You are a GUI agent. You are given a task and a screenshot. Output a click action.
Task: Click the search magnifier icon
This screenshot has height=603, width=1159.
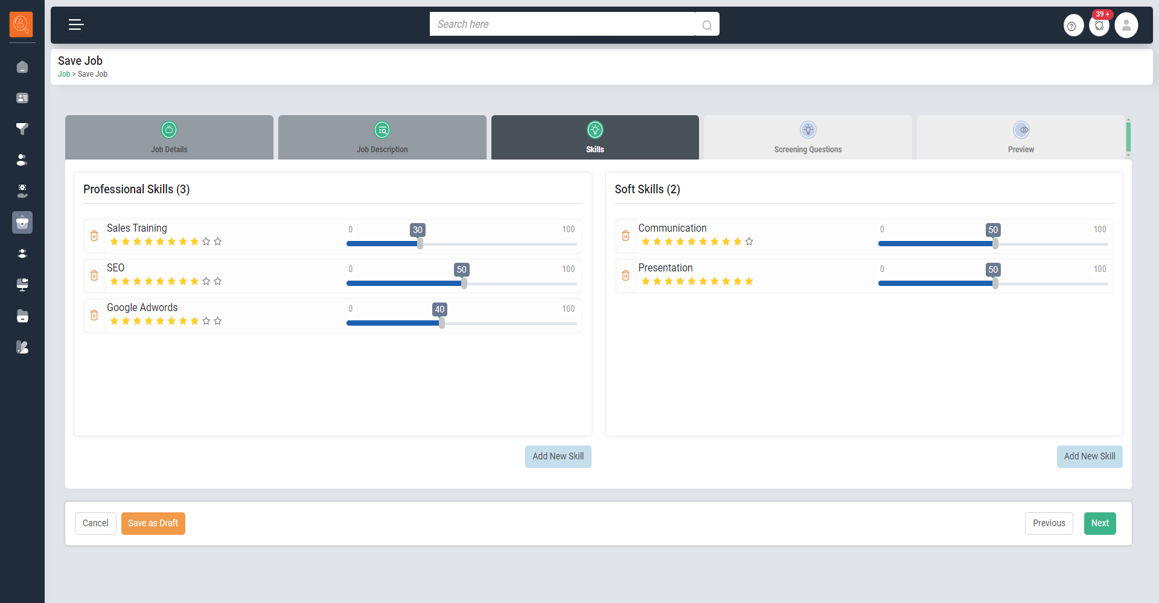pyautogui.click(x=707, y=25)
